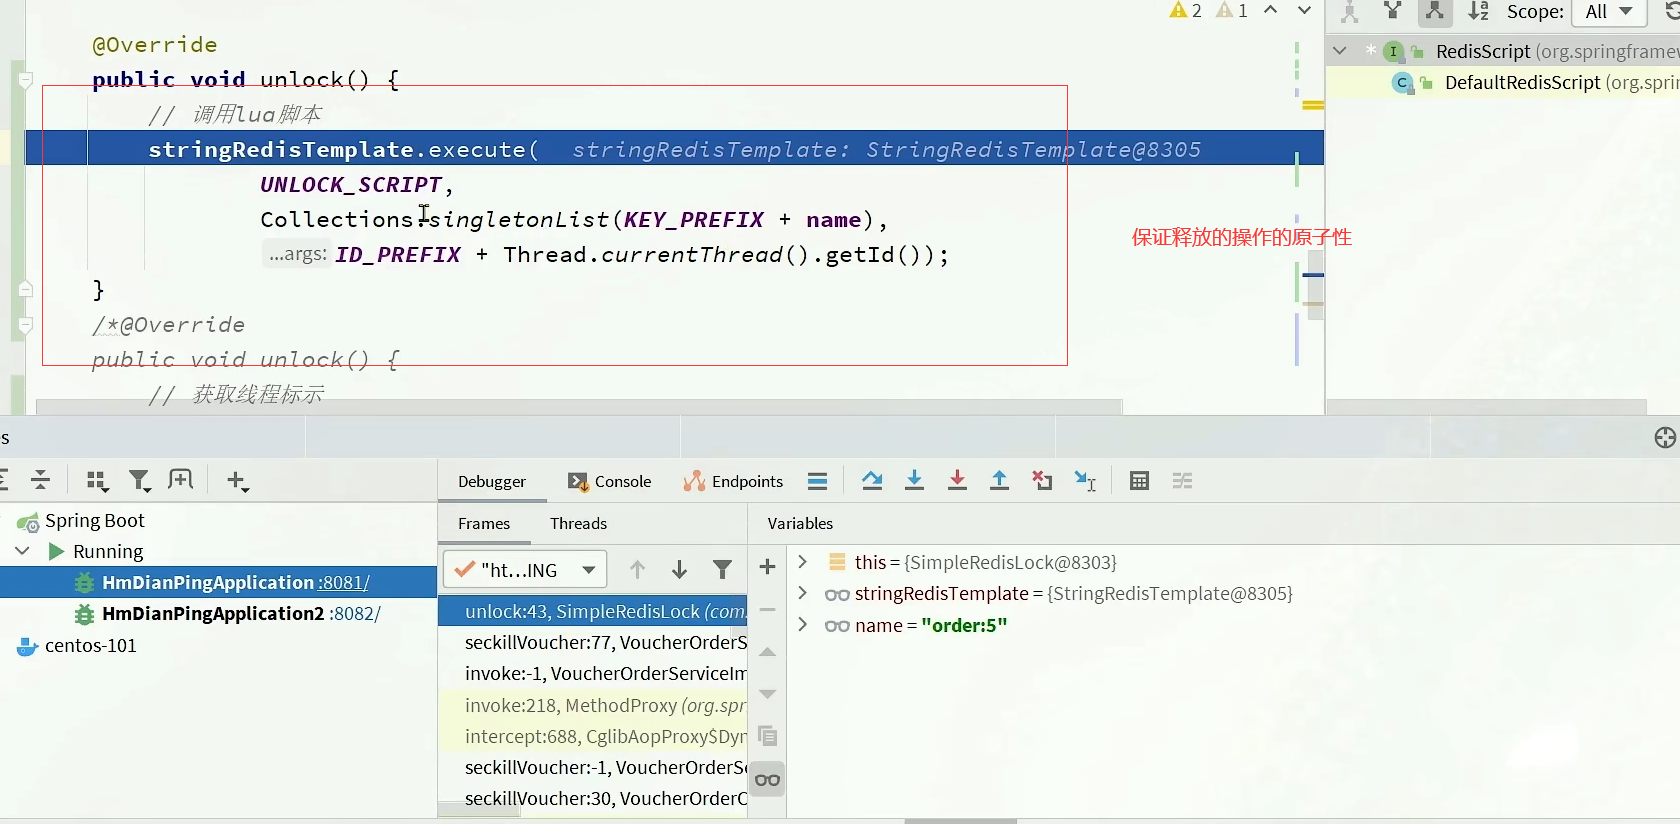
Task: Click the weak warnings count indicator
Action: 1232,10
